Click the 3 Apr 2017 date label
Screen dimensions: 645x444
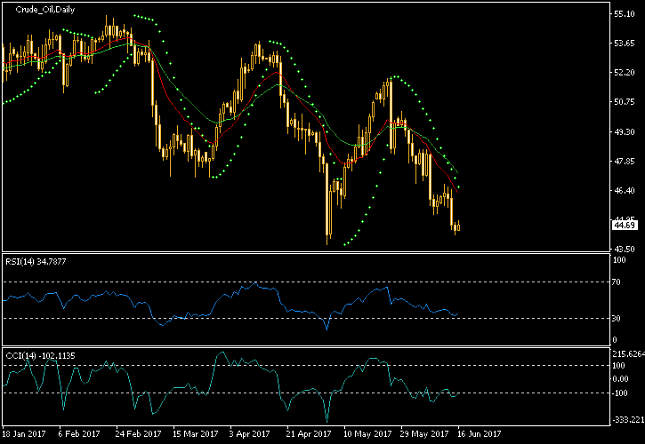coord(249,434)
